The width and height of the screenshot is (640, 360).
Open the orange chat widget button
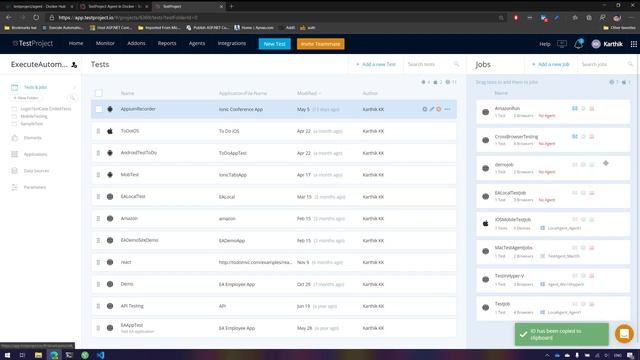tap(624, 334)
